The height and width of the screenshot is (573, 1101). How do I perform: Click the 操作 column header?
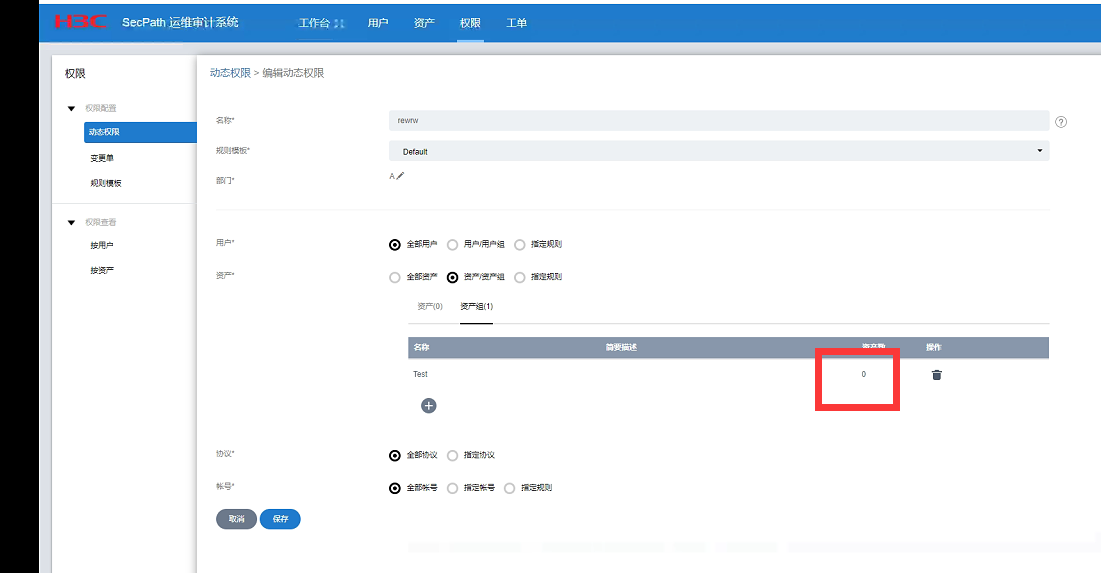click(934, 348)
